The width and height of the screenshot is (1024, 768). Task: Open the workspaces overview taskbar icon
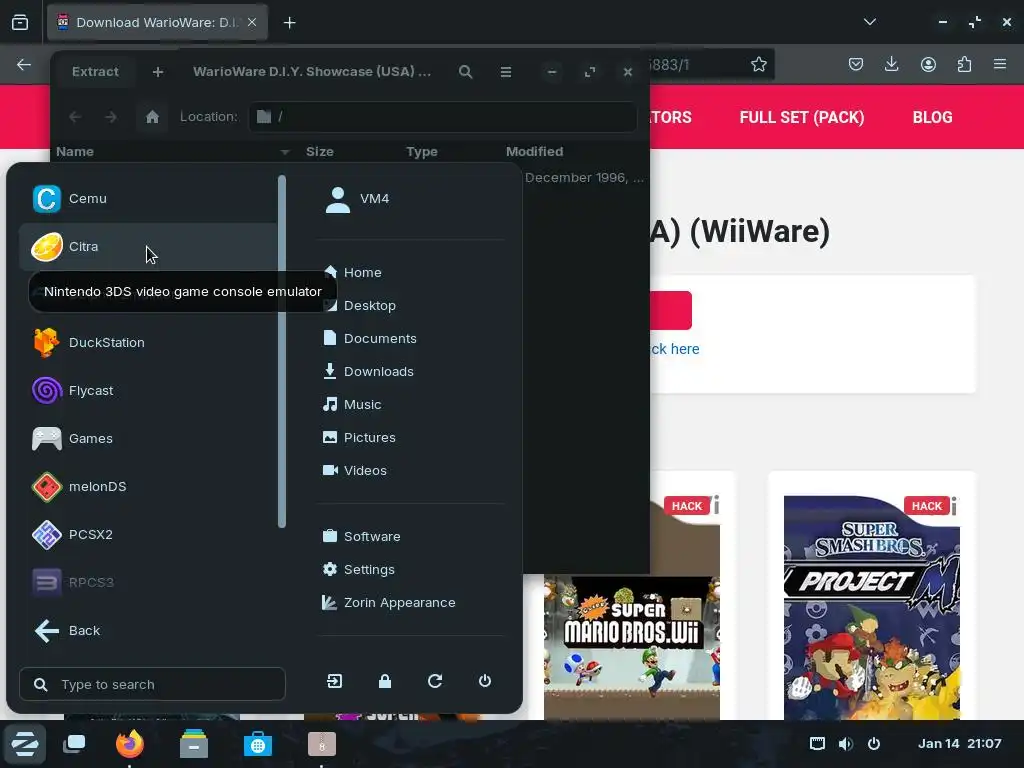pyautogui.click(x=74, y=744)
